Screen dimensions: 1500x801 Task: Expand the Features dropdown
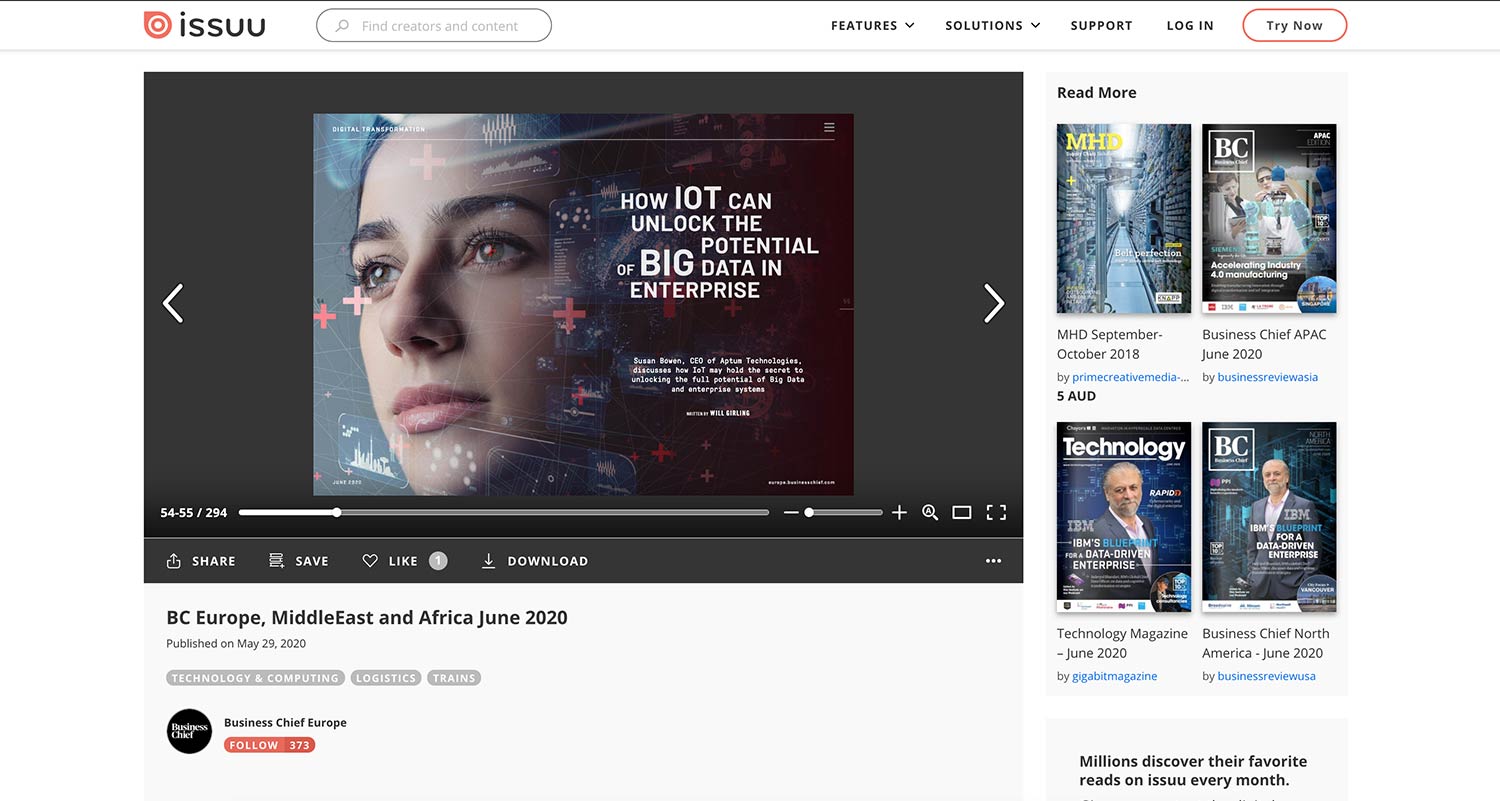[872, 26]
